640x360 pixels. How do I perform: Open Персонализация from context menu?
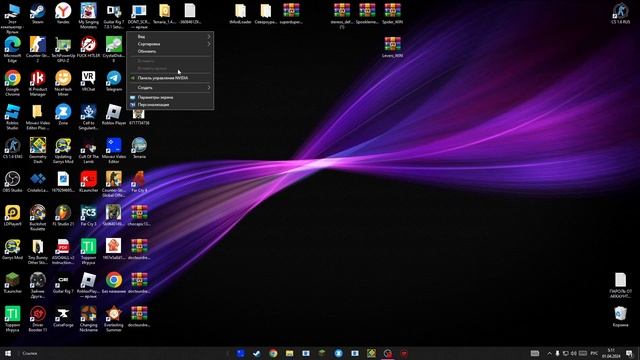point(170,104)
